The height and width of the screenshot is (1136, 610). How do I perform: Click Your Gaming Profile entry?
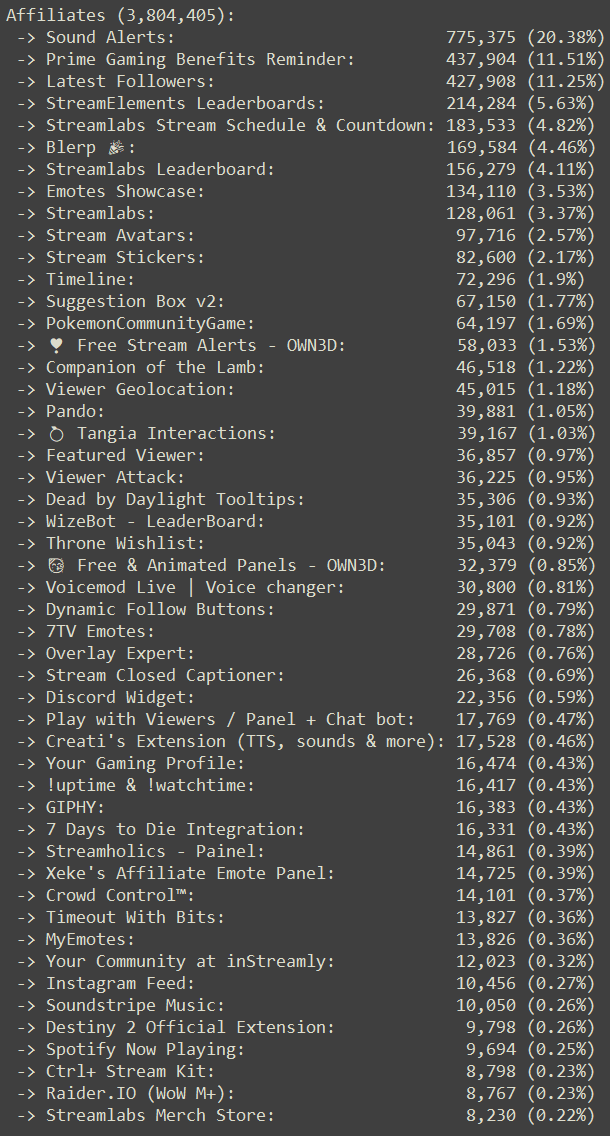[146, 763]
